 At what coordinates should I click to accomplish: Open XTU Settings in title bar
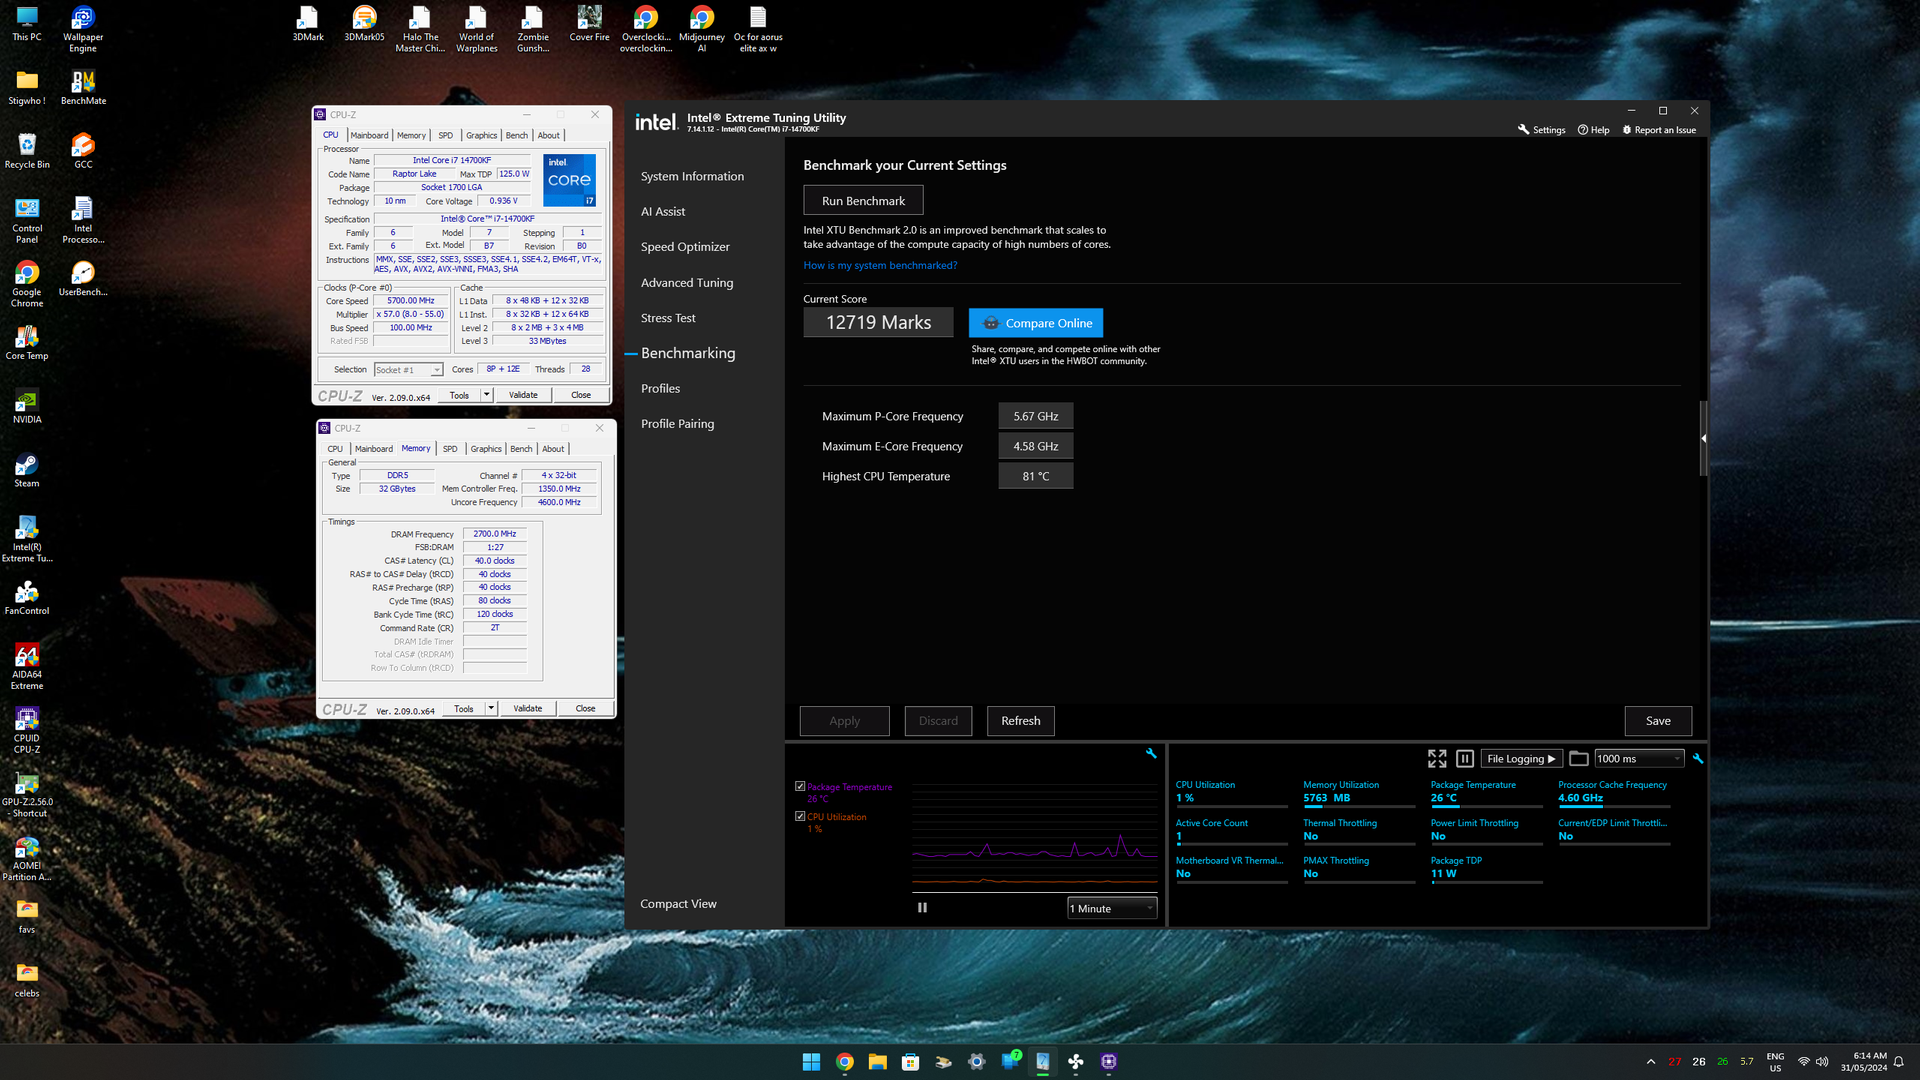(1541, 130)
